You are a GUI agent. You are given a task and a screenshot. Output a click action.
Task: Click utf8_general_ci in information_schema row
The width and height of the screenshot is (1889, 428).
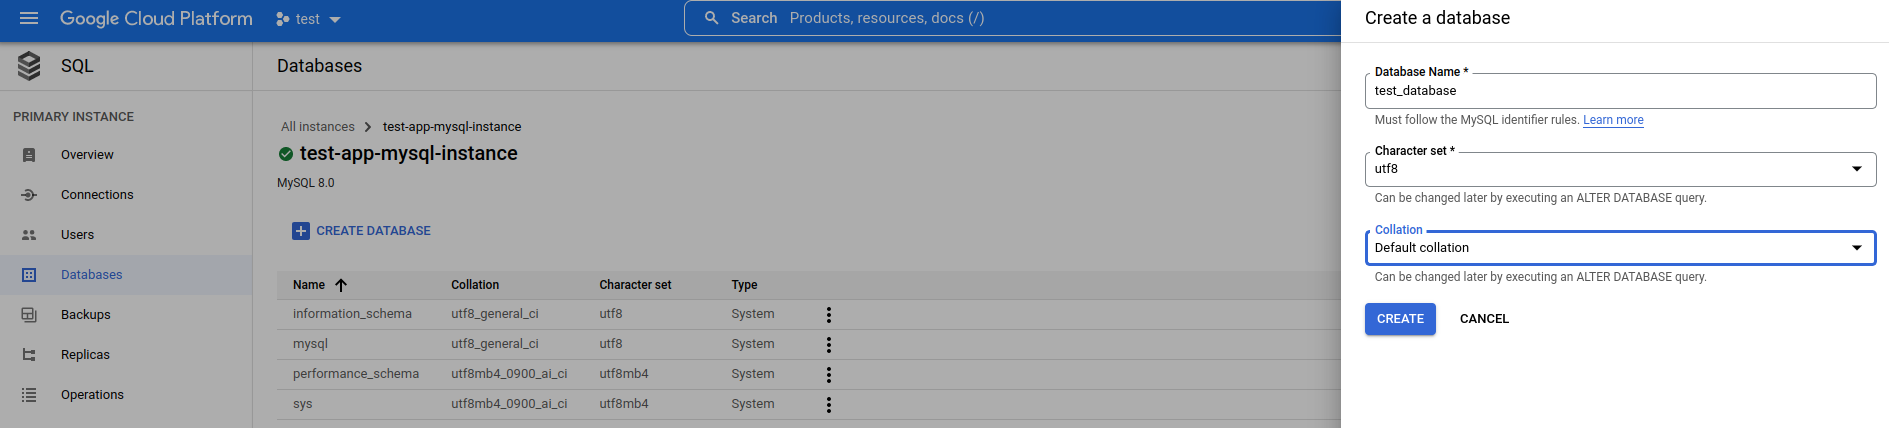pyautogui.click(x=495, y=314)
